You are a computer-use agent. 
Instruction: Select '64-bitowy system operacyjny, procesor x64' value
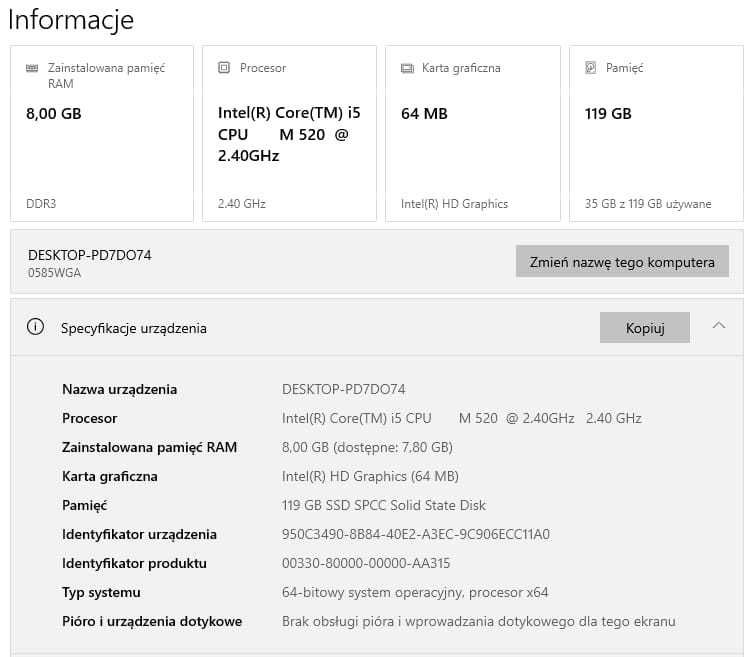(415, 592)
